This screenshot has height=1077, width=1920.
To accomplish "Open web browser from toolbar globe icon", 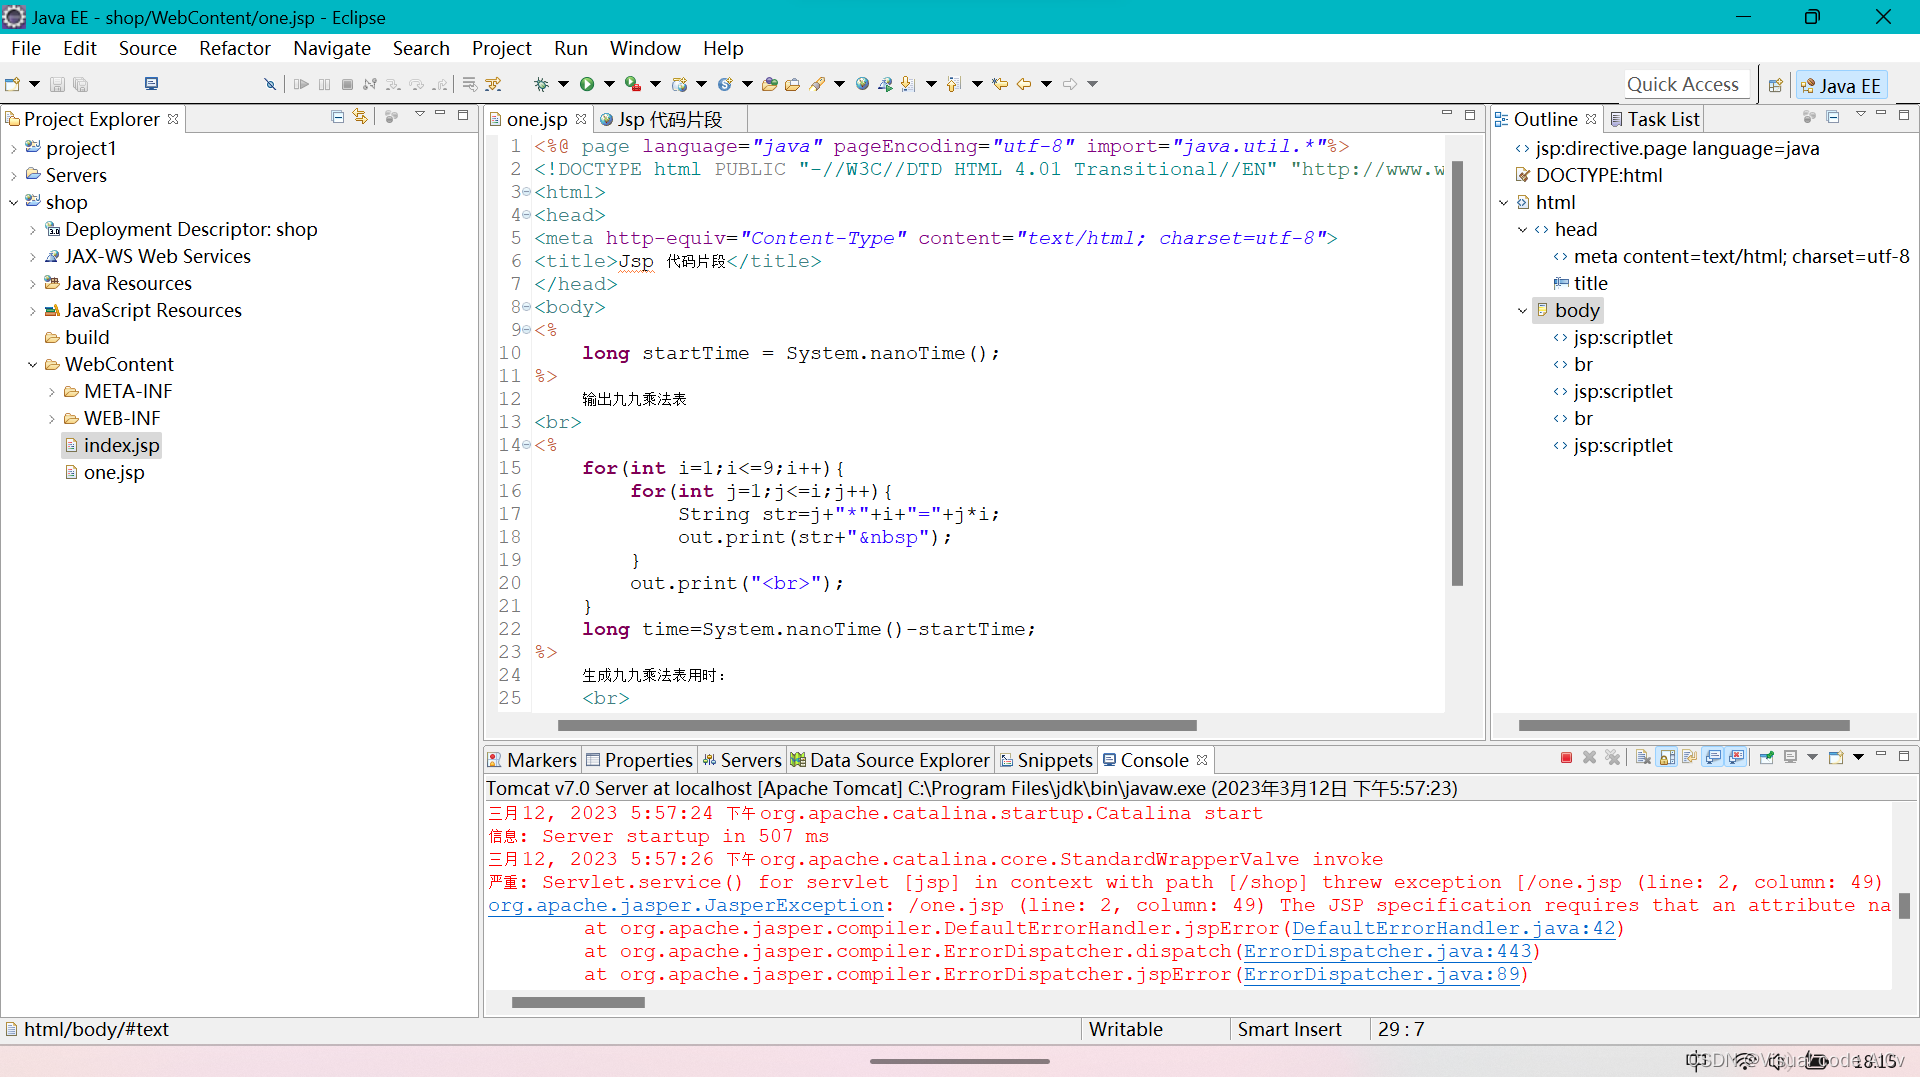I will pyautogui.click(x=862, y=84).
